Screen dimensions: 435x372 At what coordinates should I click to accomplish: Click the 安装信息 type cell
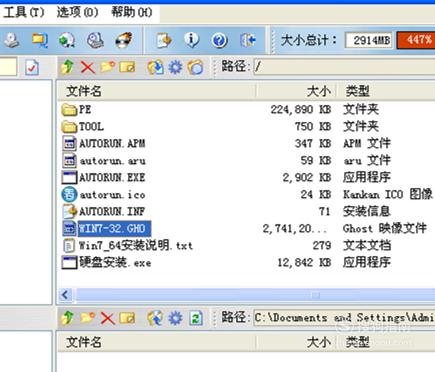coord(367,212)
